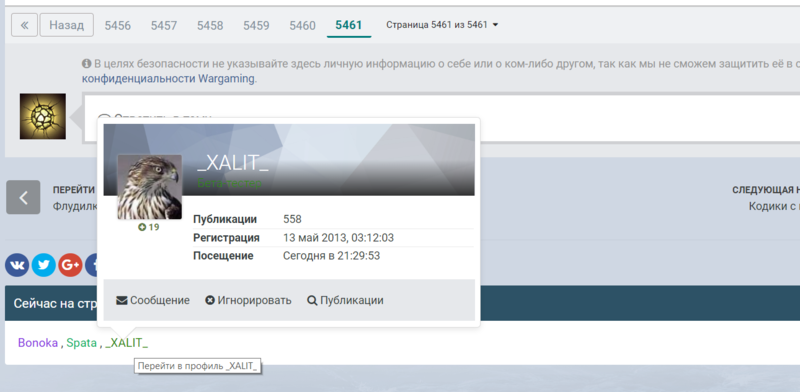Image resolution: width=800 pixels, height=392 pixels.
Task: Open Bonoka user profile link
Action: pos(38,343)
